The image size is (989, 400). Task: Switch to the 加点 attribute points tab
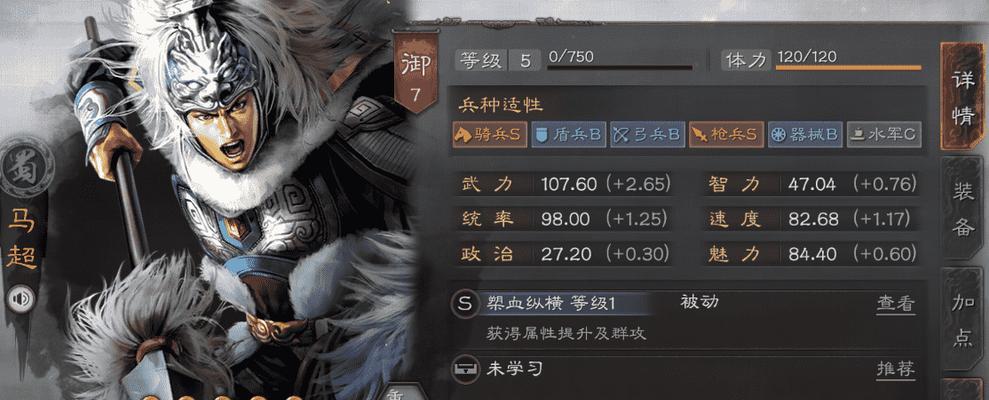(x=963, y=321)
